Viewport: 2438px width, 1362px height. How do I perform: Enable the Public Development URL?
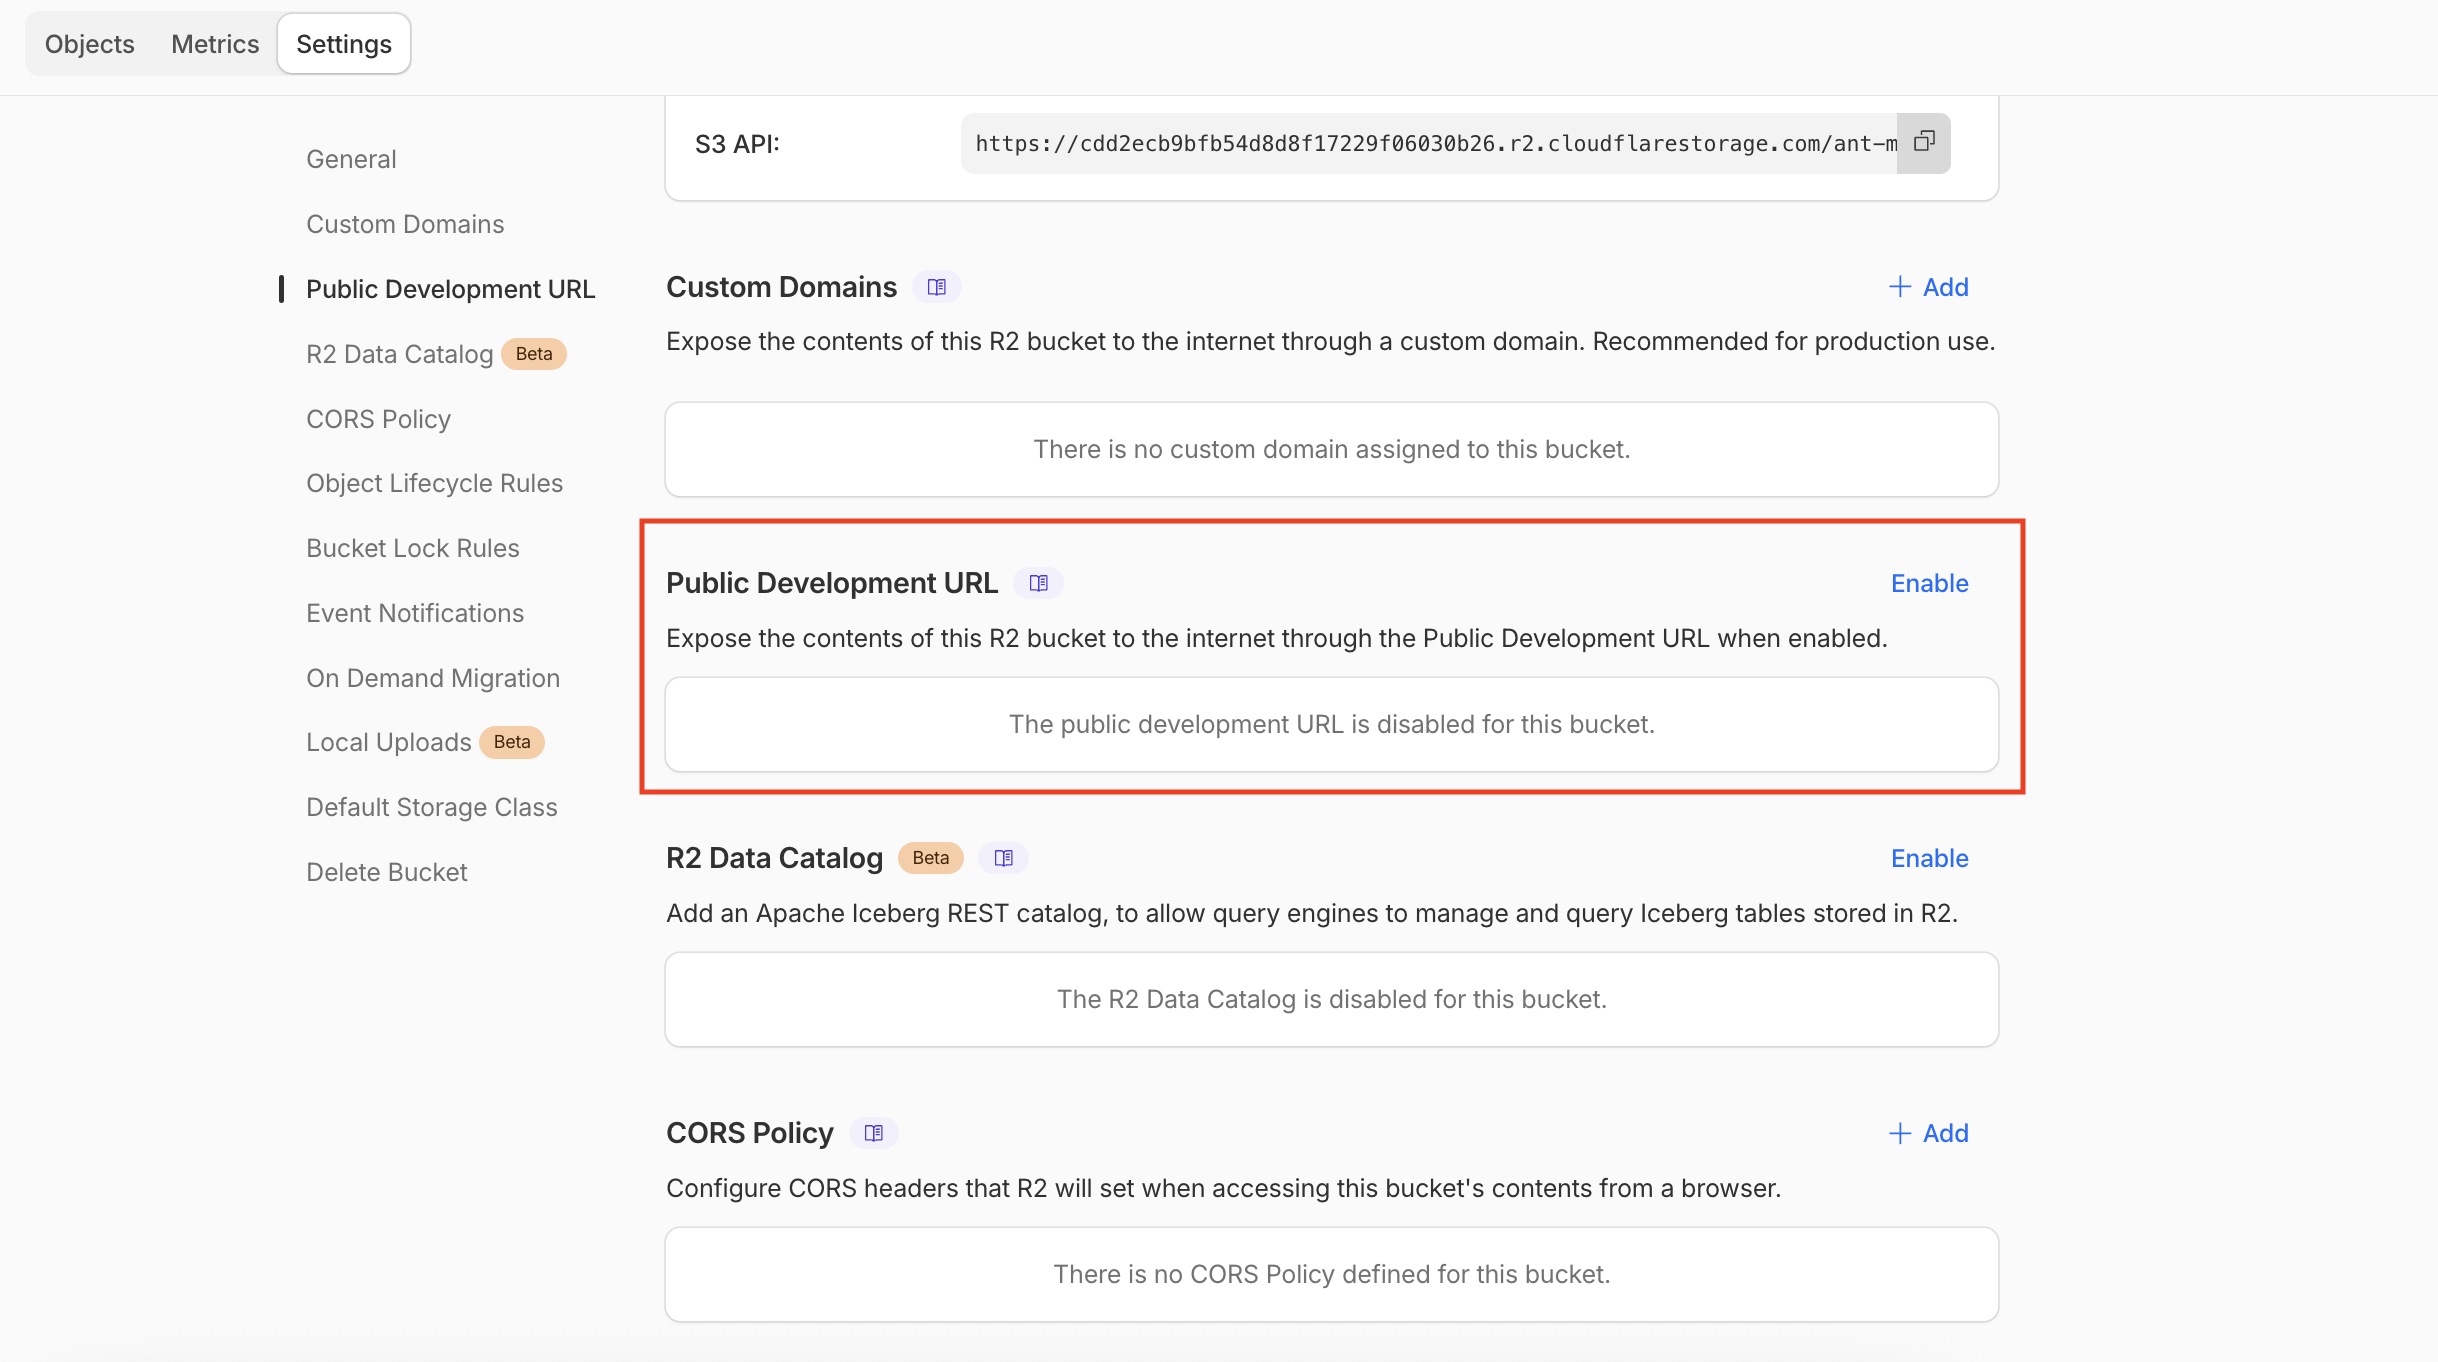pyautogui.click(x=1929, y=583)
